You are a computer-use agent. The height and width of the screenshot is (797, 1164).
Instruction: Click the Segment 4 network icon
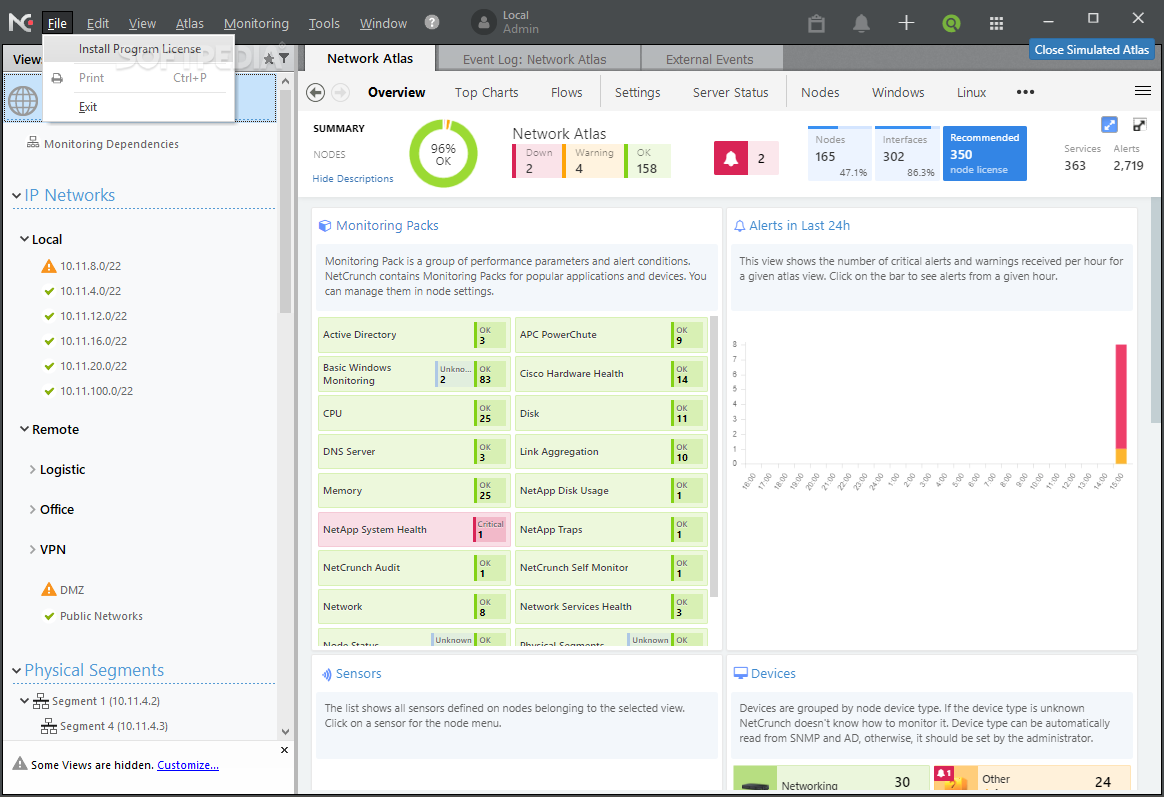tap(49, 726)
